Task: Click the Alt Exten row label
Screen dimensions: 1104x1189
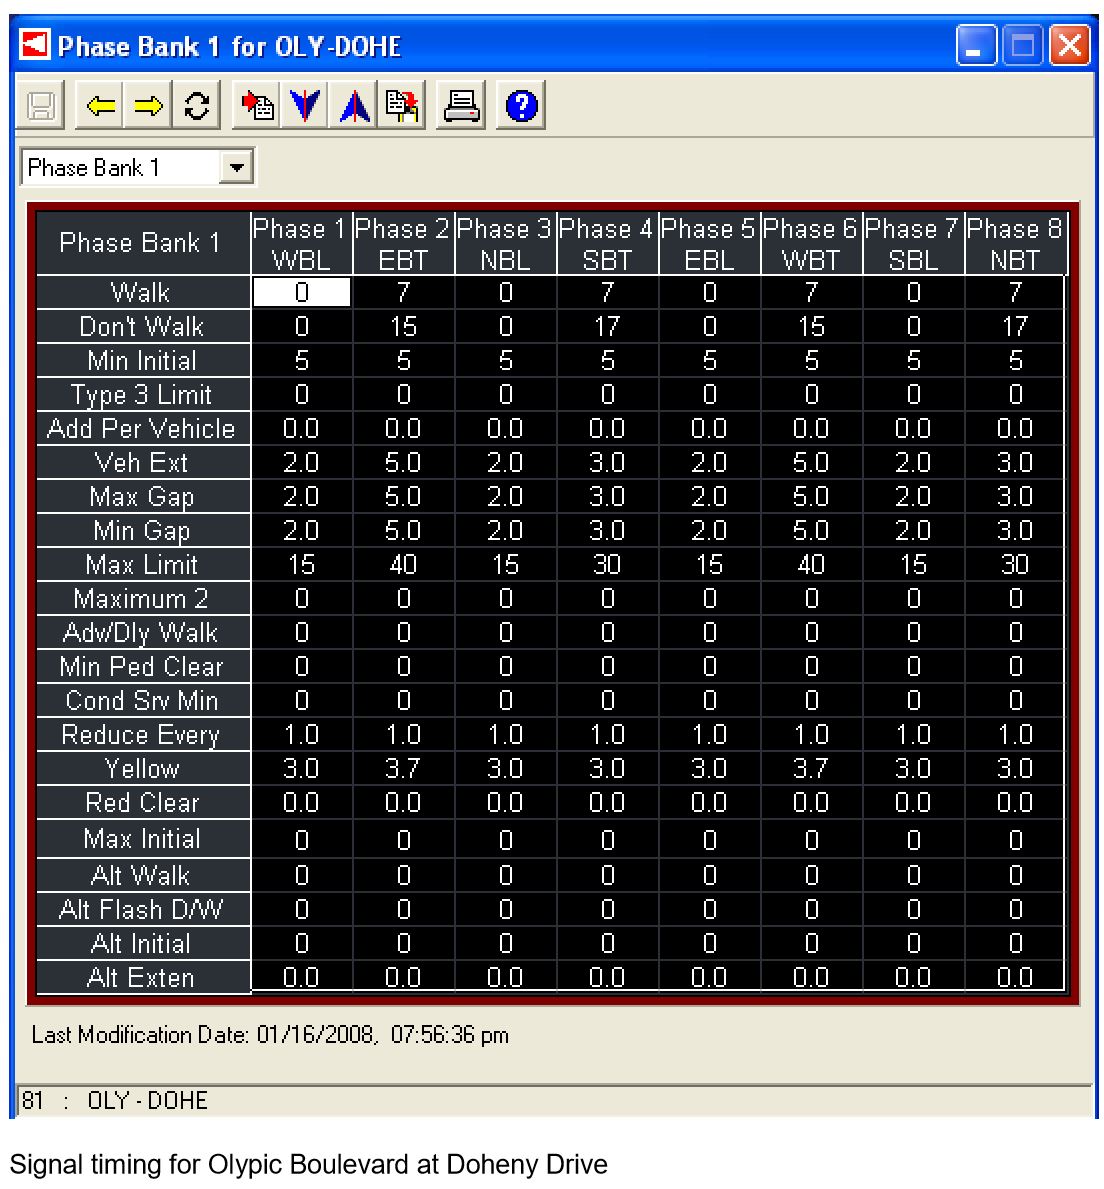Action: [x=143, y=977]
